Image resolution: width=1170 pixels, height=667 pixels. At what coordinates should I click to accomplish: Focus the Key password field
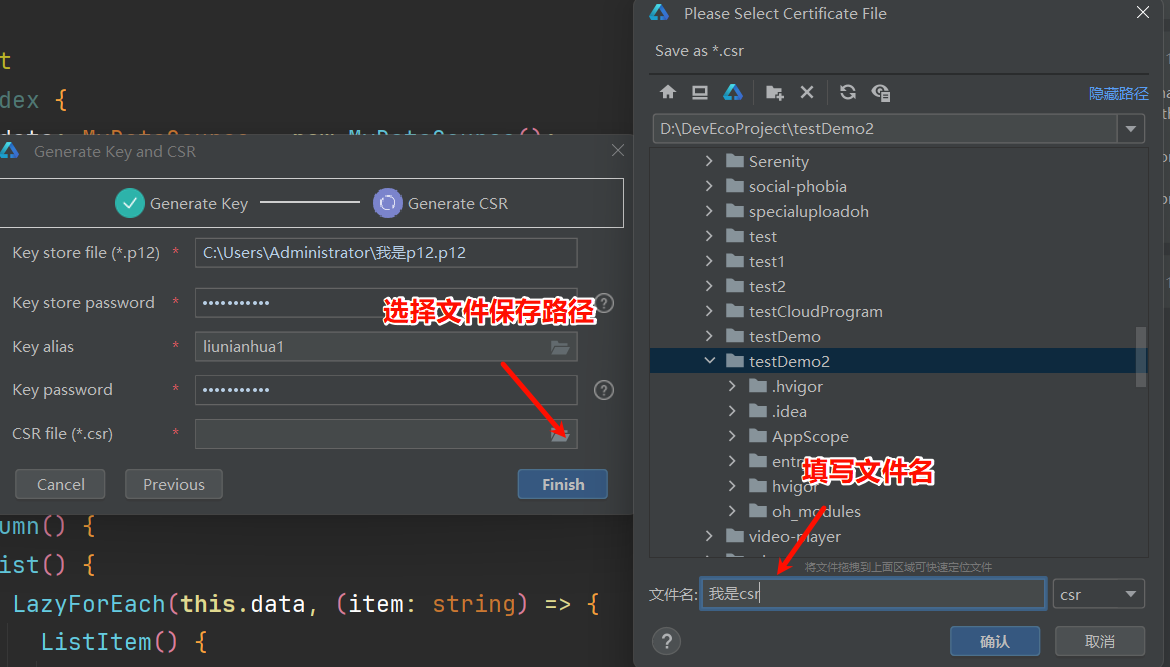pyautogui.click(x=386, y=390)
